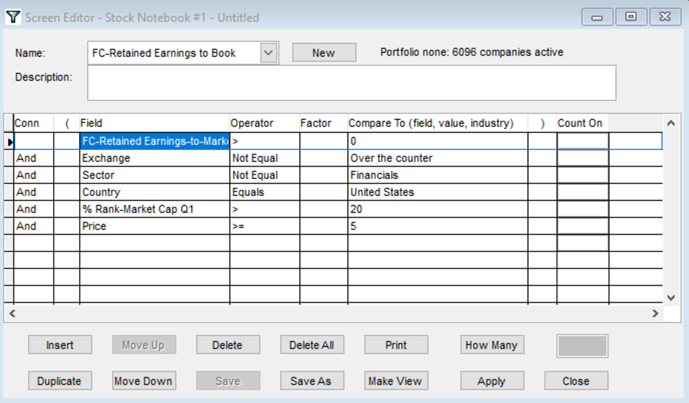Click the Factor column header
The image size is (689, 403).
pos(324,123)
